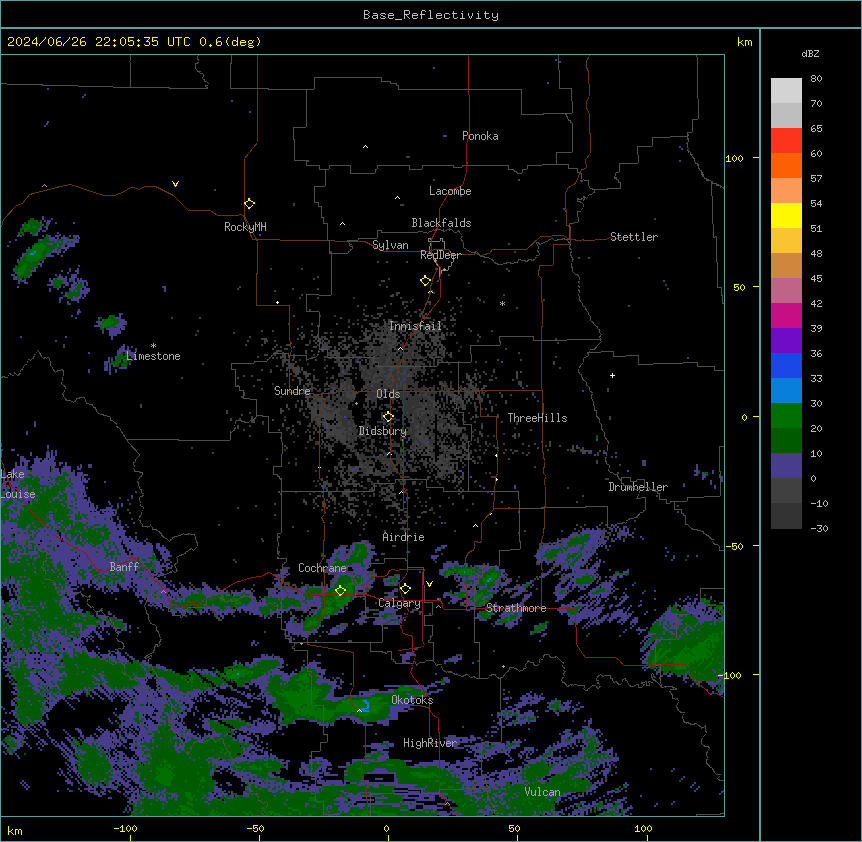The image size is (862, 842).
Task: Pick the orange 57-60 dBZ legend swatch
Action: click(786, 166)
